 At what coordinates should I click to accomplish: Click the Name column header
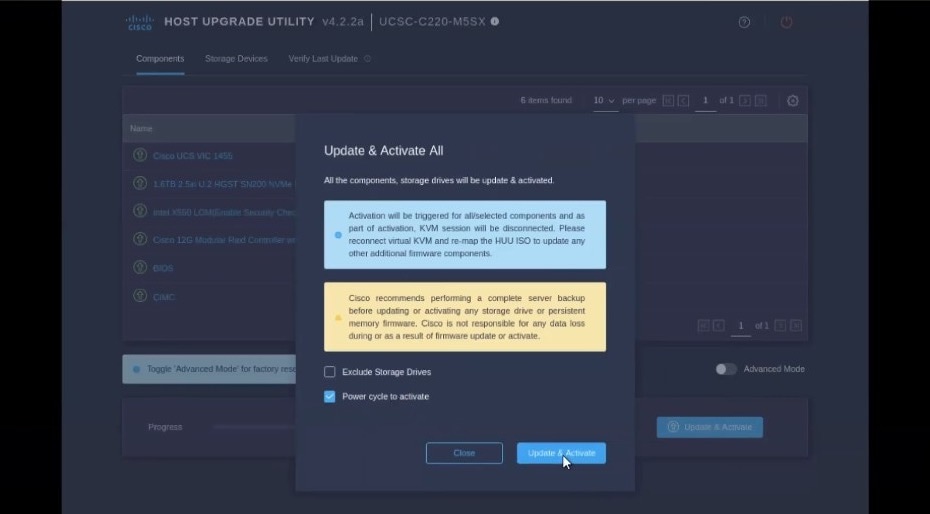point(141,129)
